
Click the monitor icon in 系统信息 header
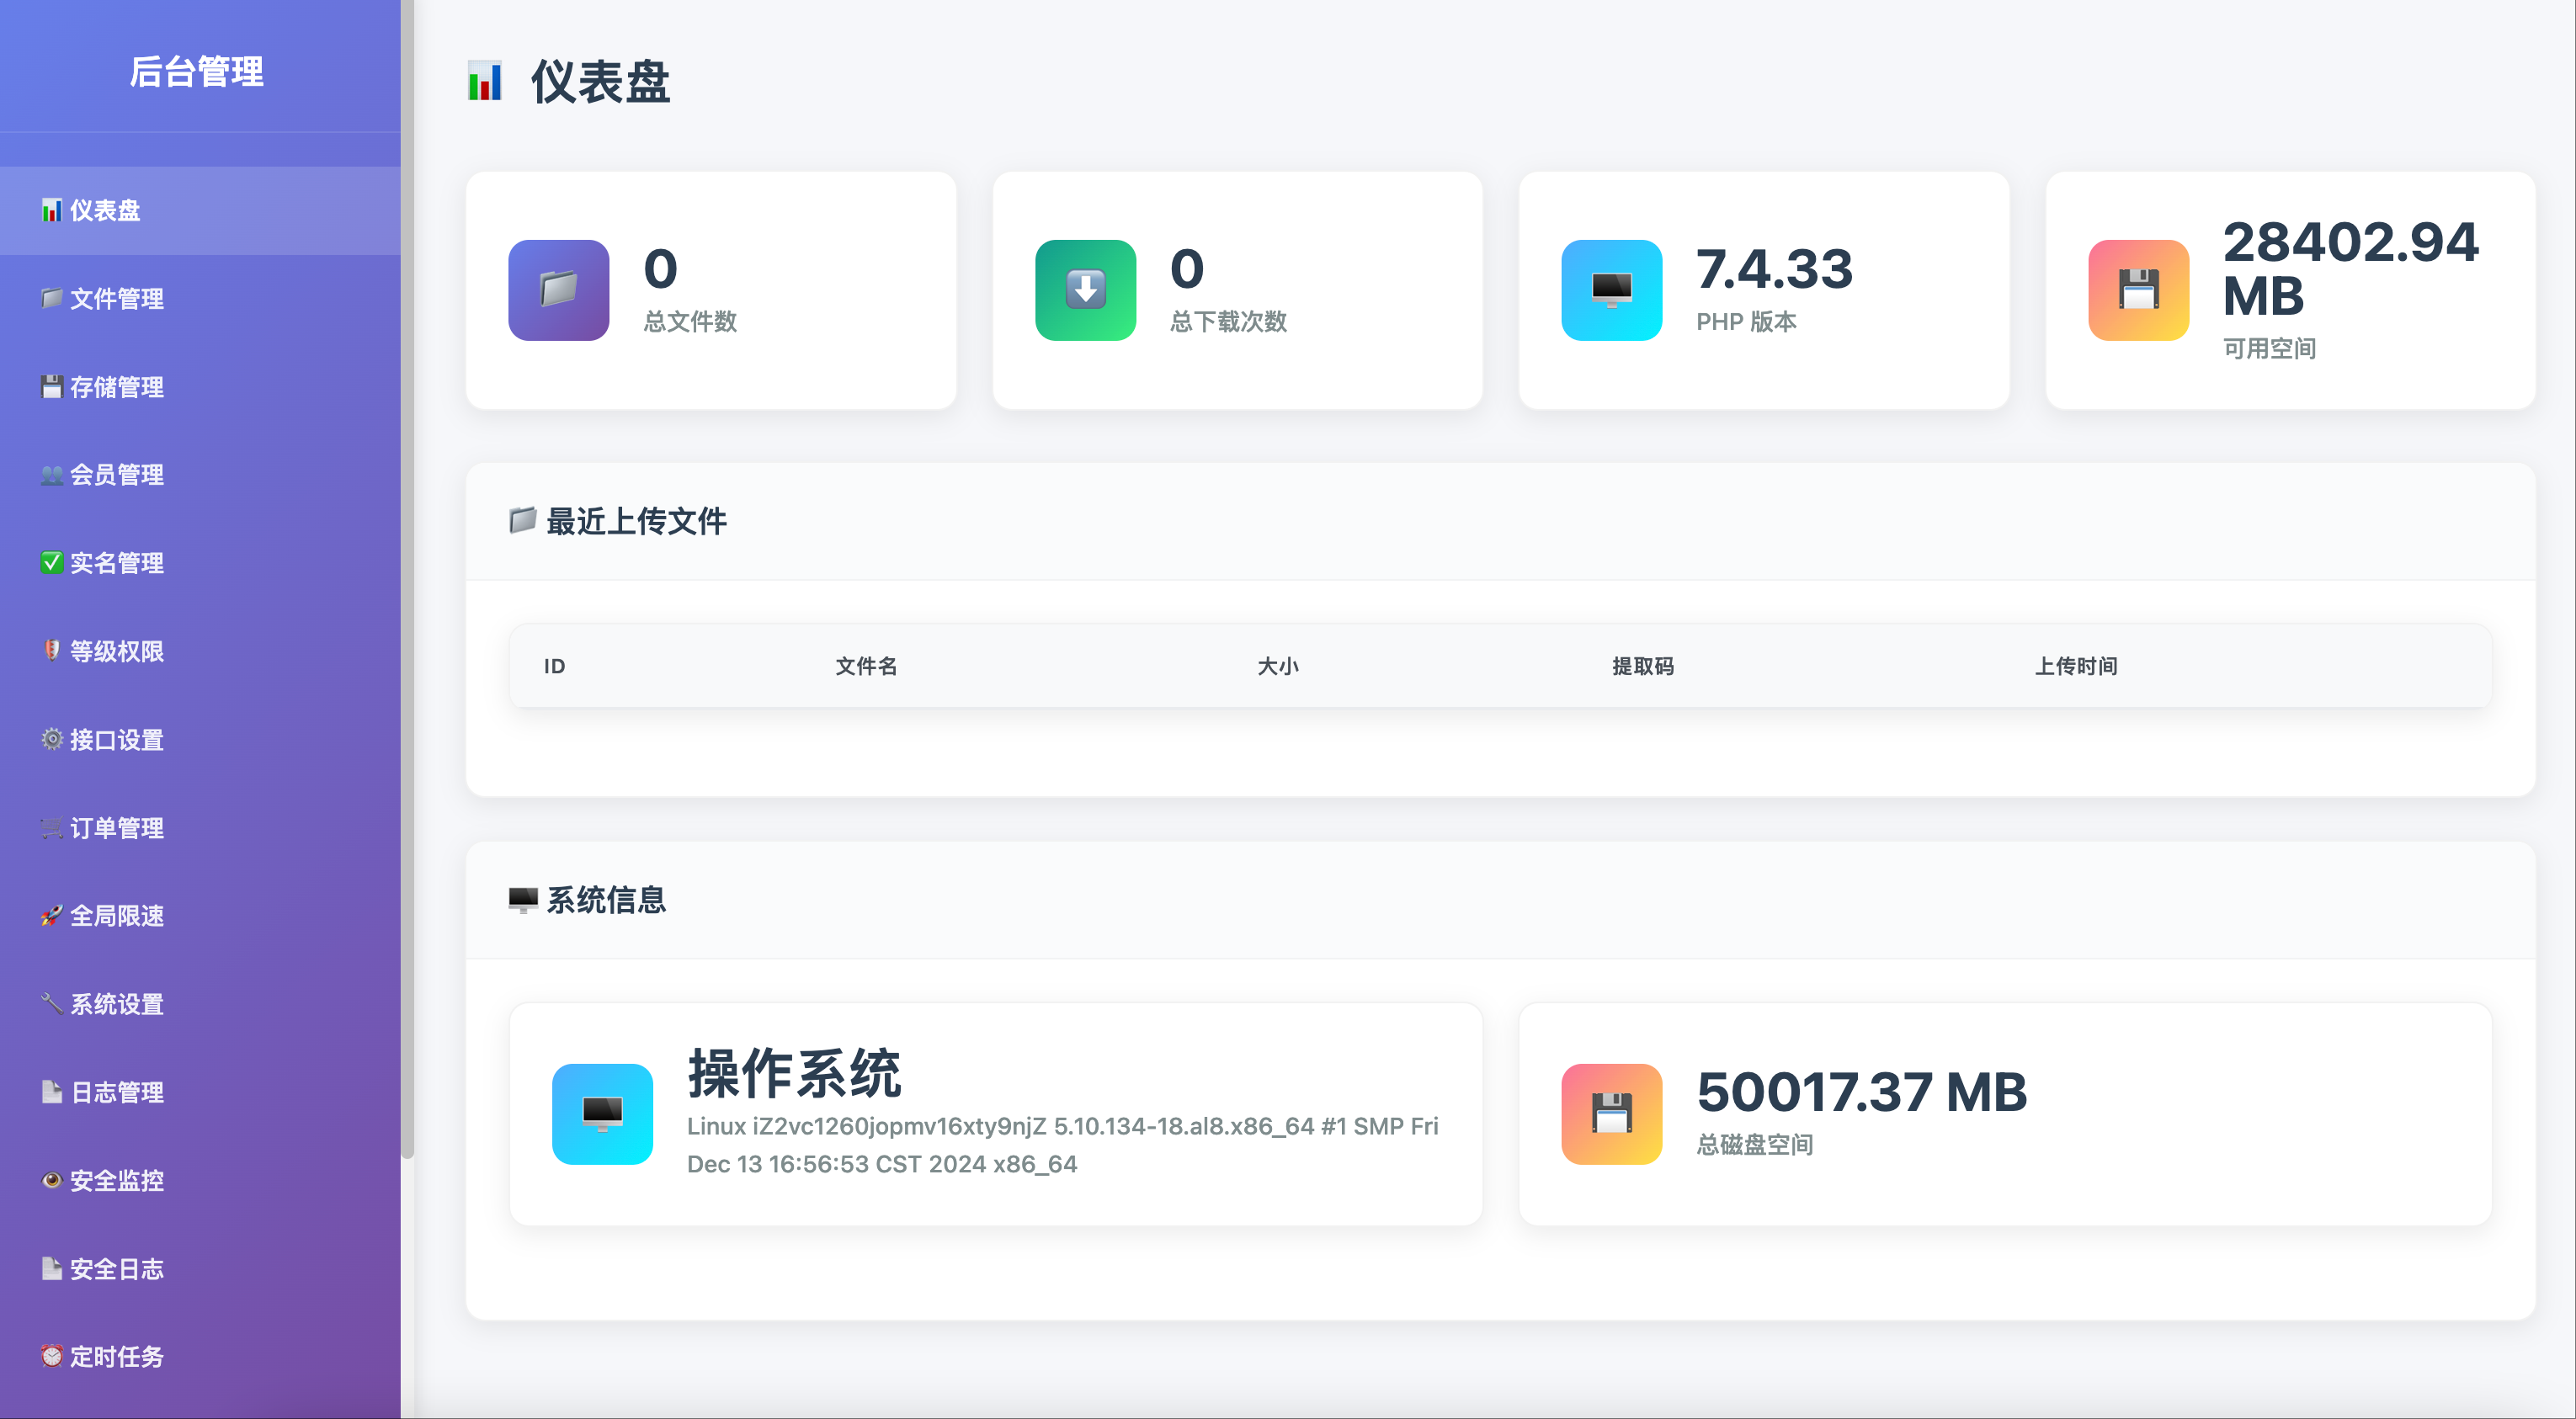[523, 900]
